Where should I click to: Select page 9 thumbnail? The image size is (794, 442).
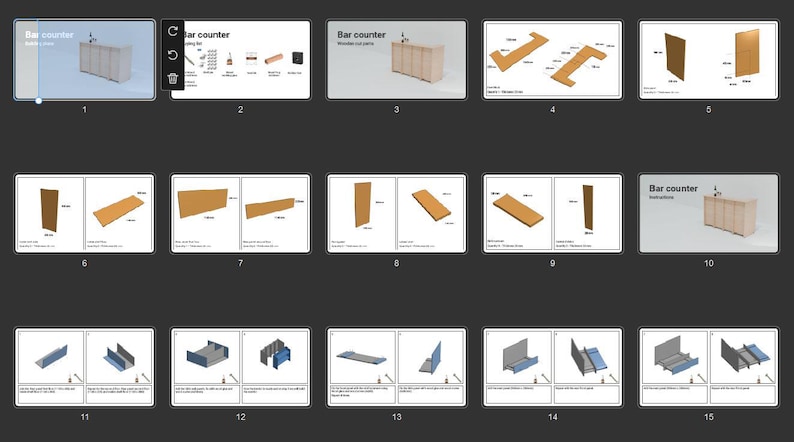552,213
